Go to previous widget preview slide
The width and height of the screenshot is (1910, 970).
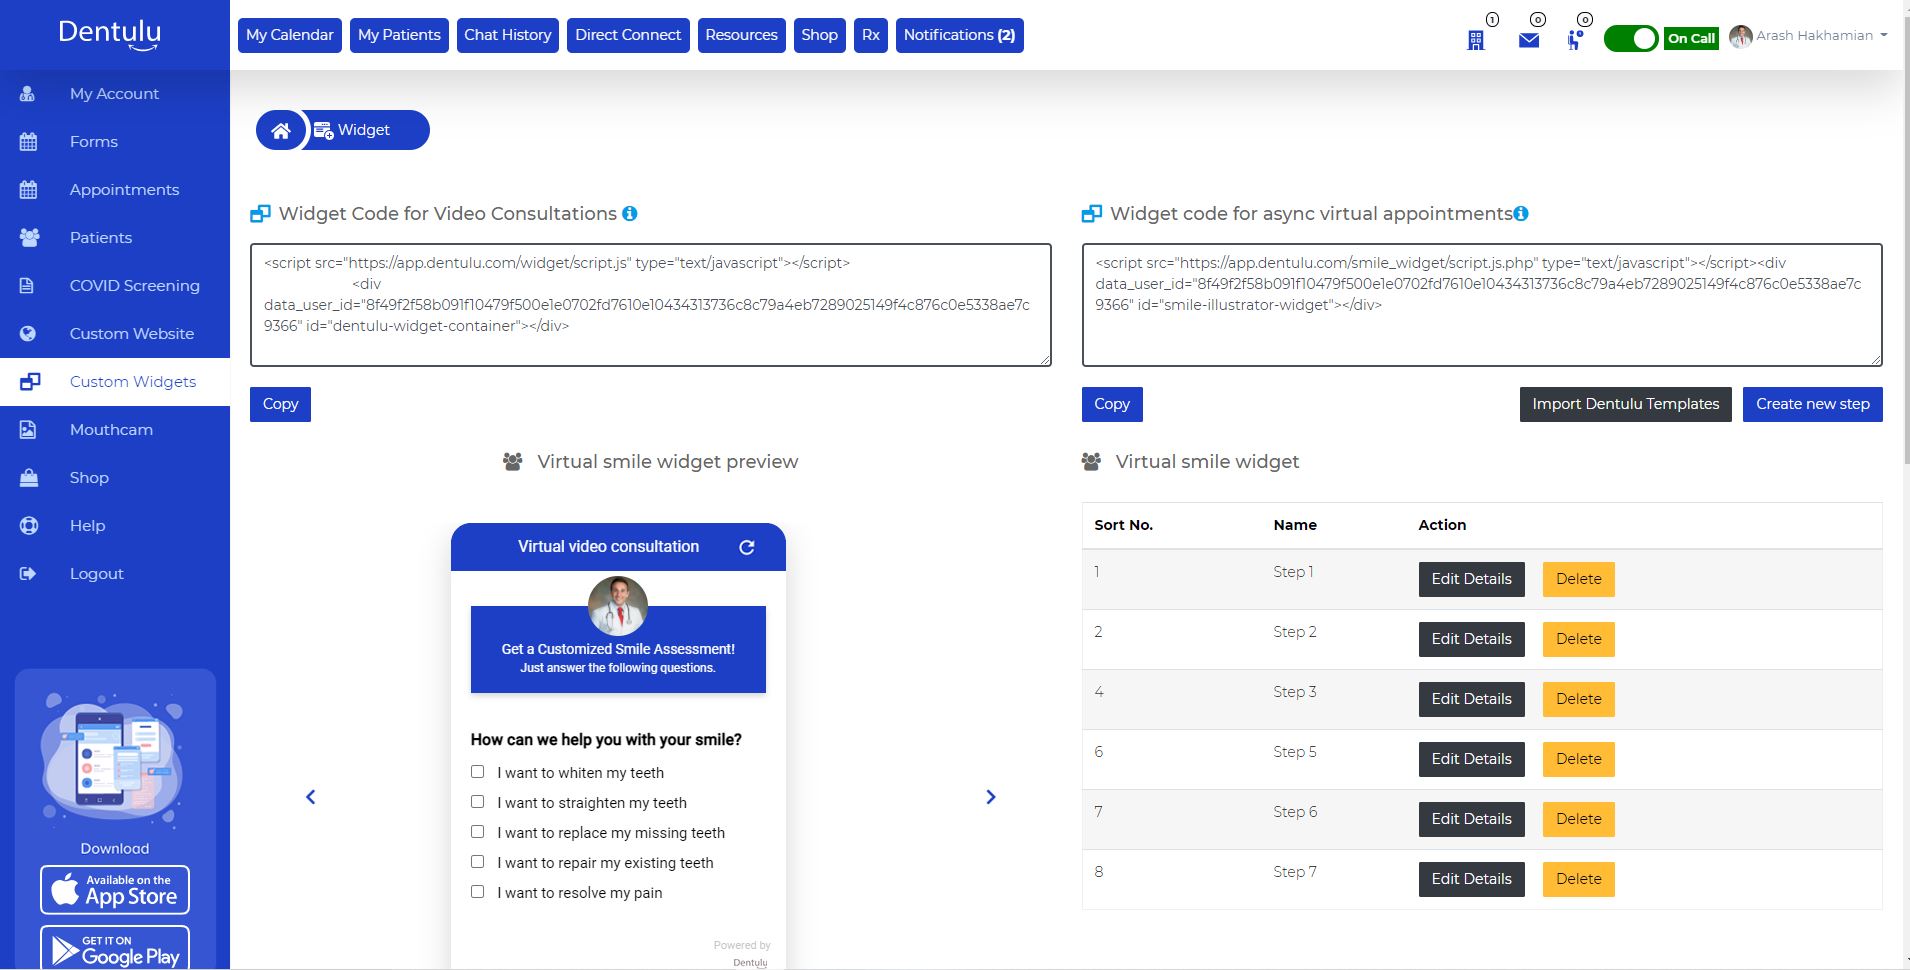pos(311,797)
